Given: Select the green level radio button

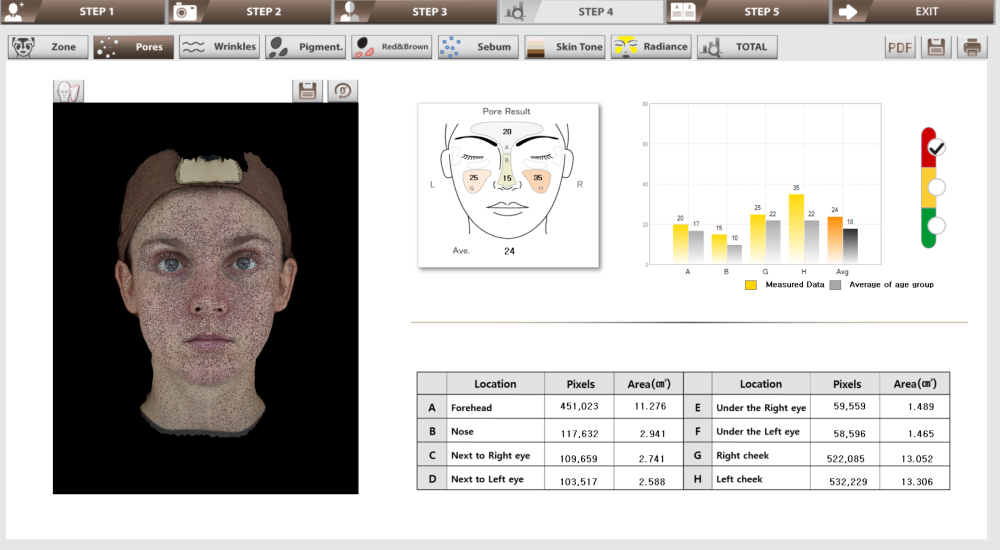Looking at the screenshot, I should (937, 225).
